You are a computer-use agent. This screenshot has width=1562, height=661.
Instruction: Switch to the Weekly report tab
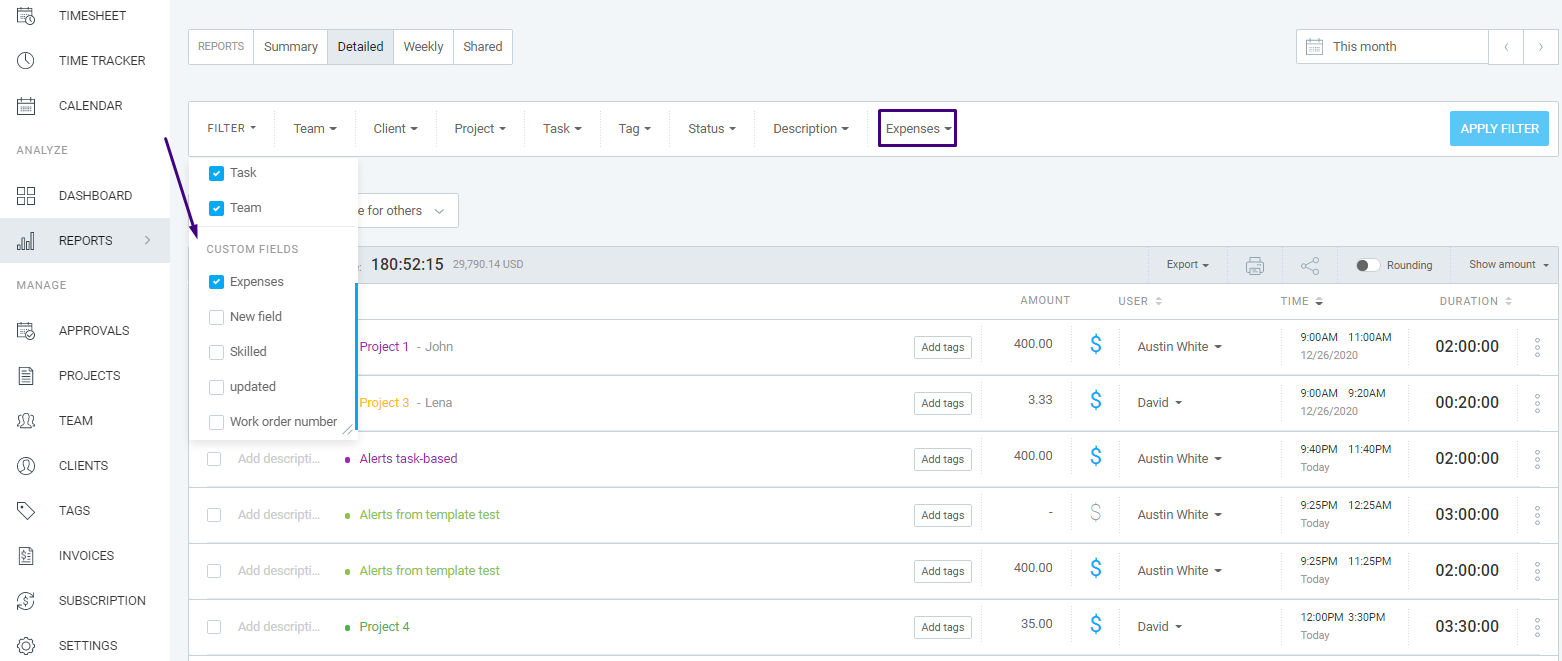[x=423, y=47]
